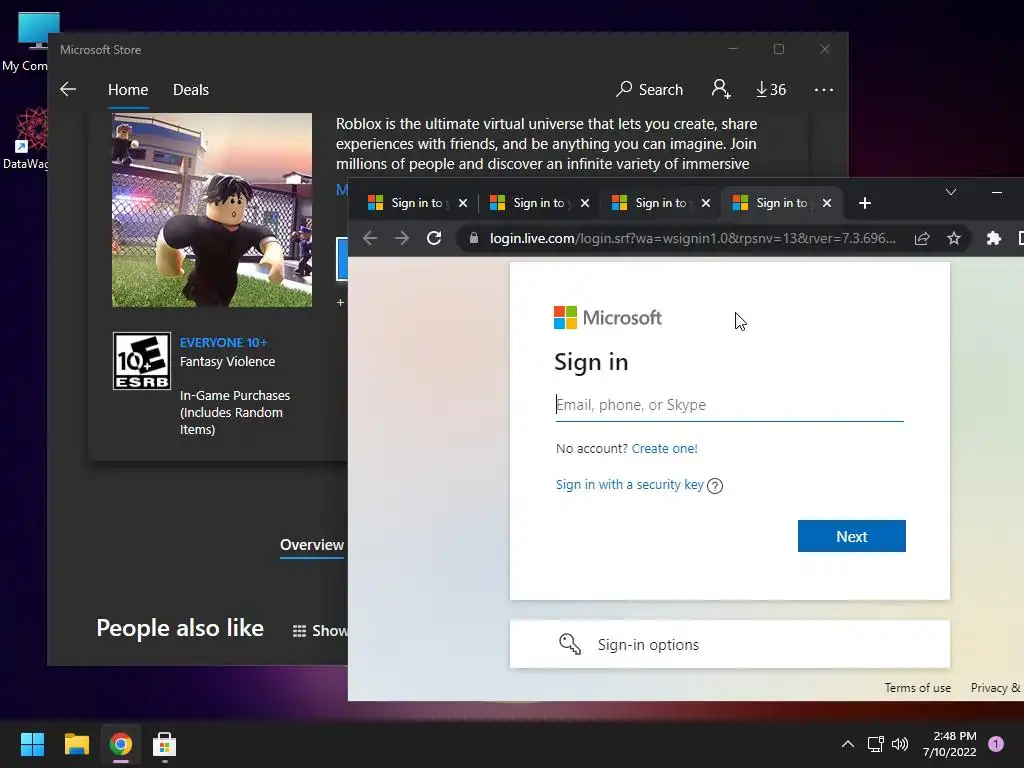Expand the browser tab search chevron
Viewport: 1024px width, 768px height.
click(x=951, y=192)
